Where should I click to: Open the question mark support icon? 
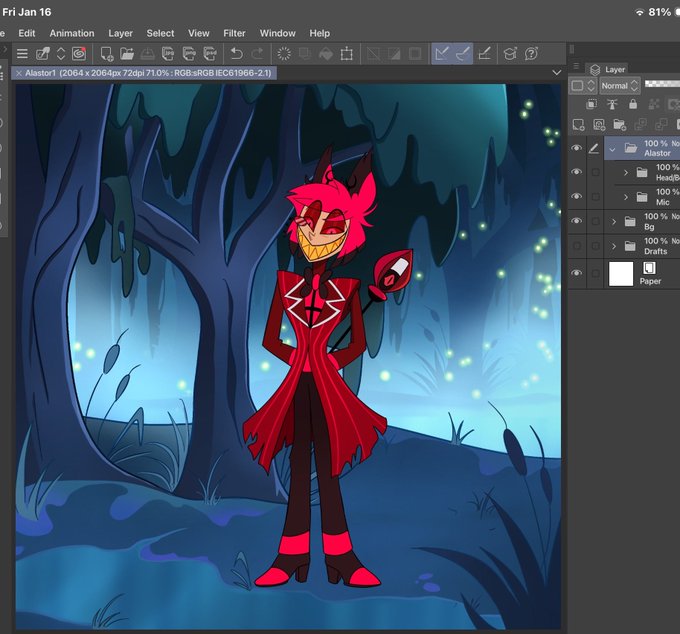(x=531, y=54)
